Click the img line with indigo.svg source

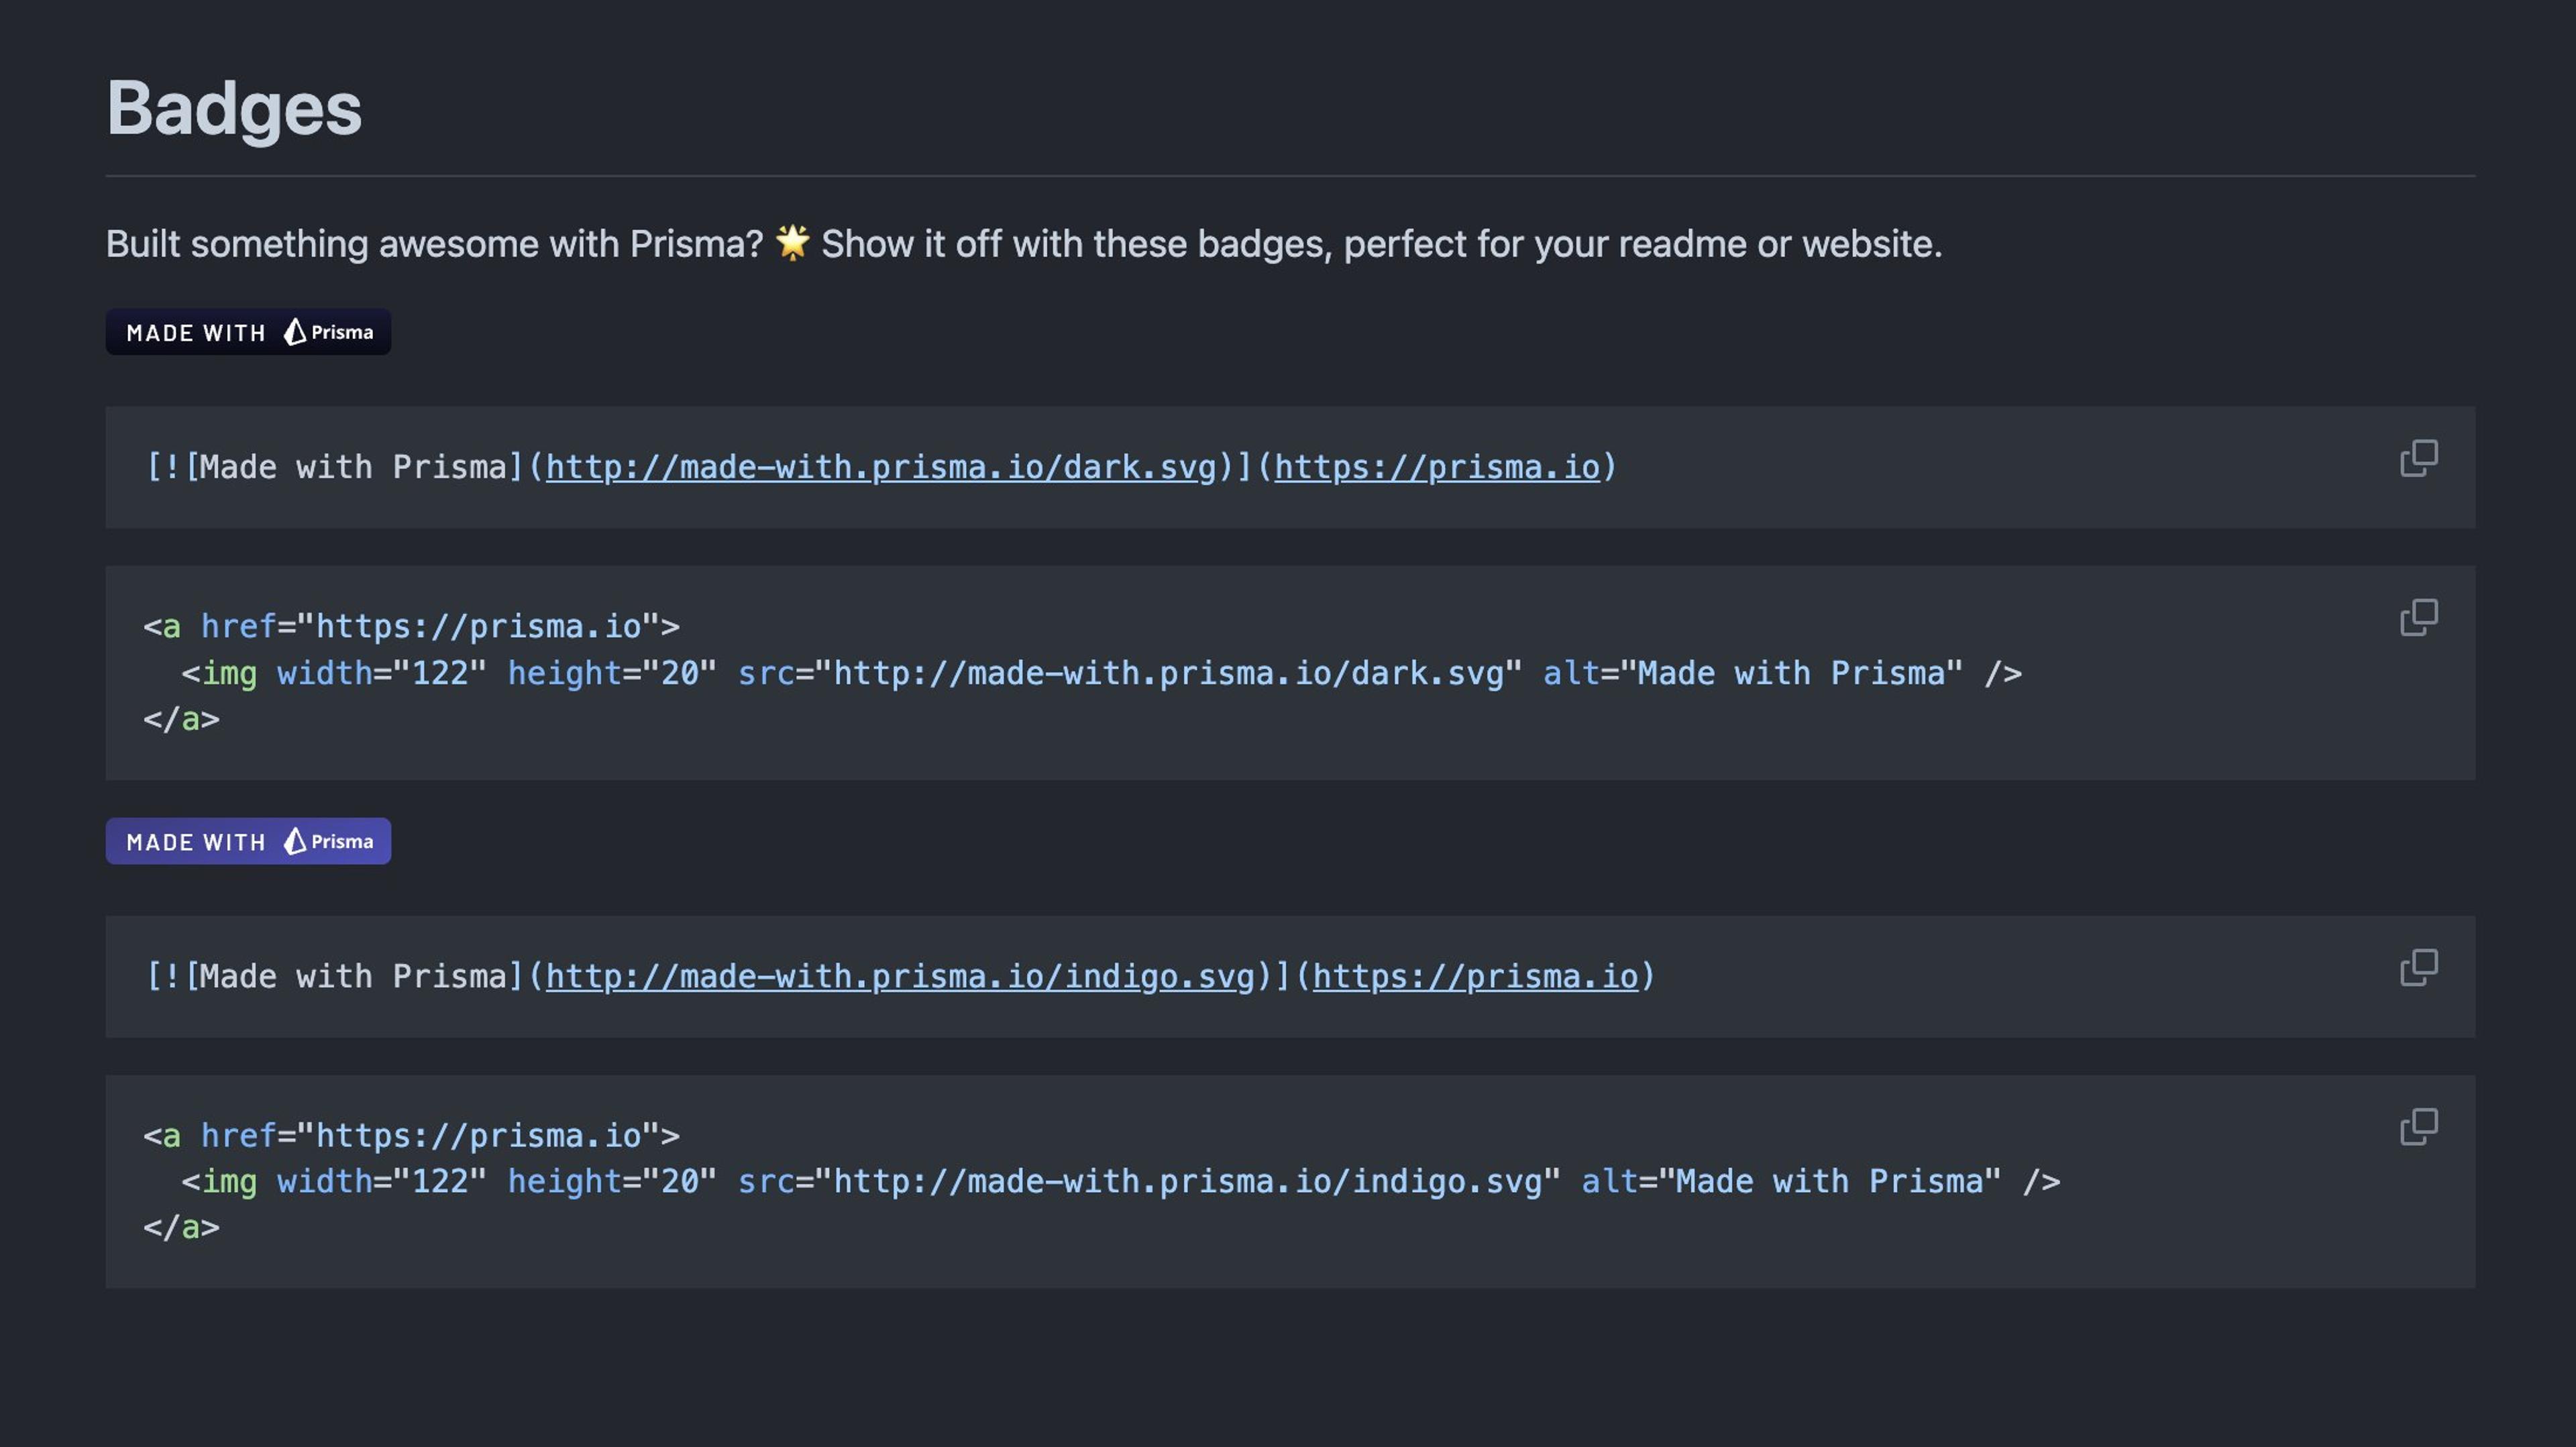pyautogui.click(x=1120, y=1181)
